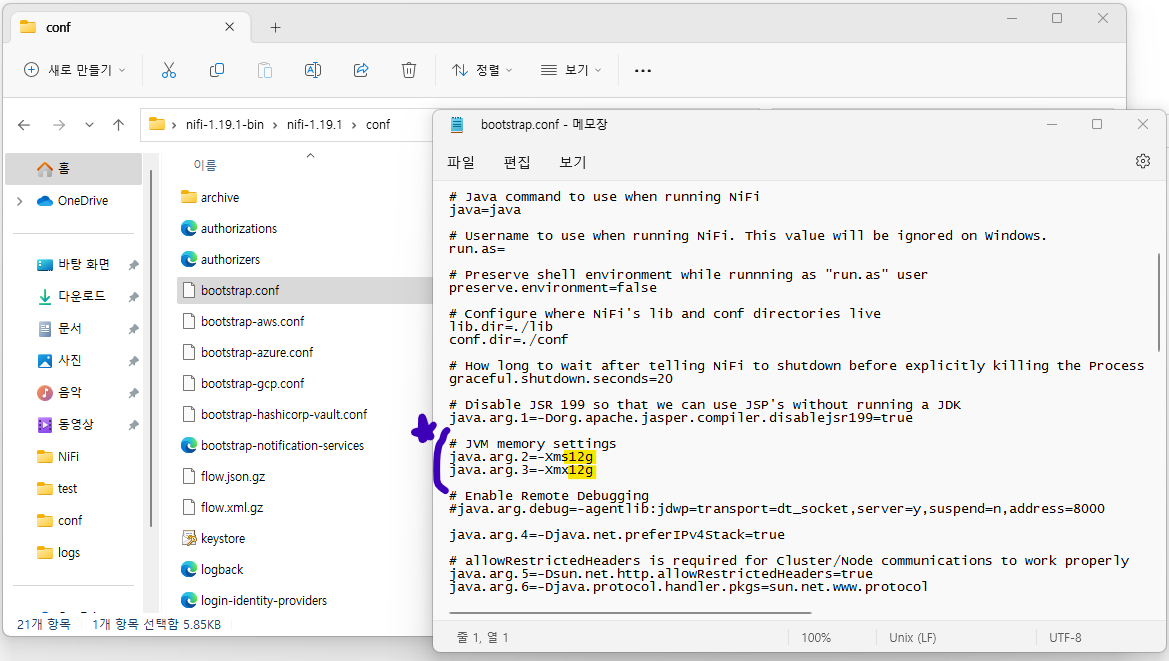Select login-identity-providers file
The width and height of the screenshot is (1169, 661).
pos(264,601)
